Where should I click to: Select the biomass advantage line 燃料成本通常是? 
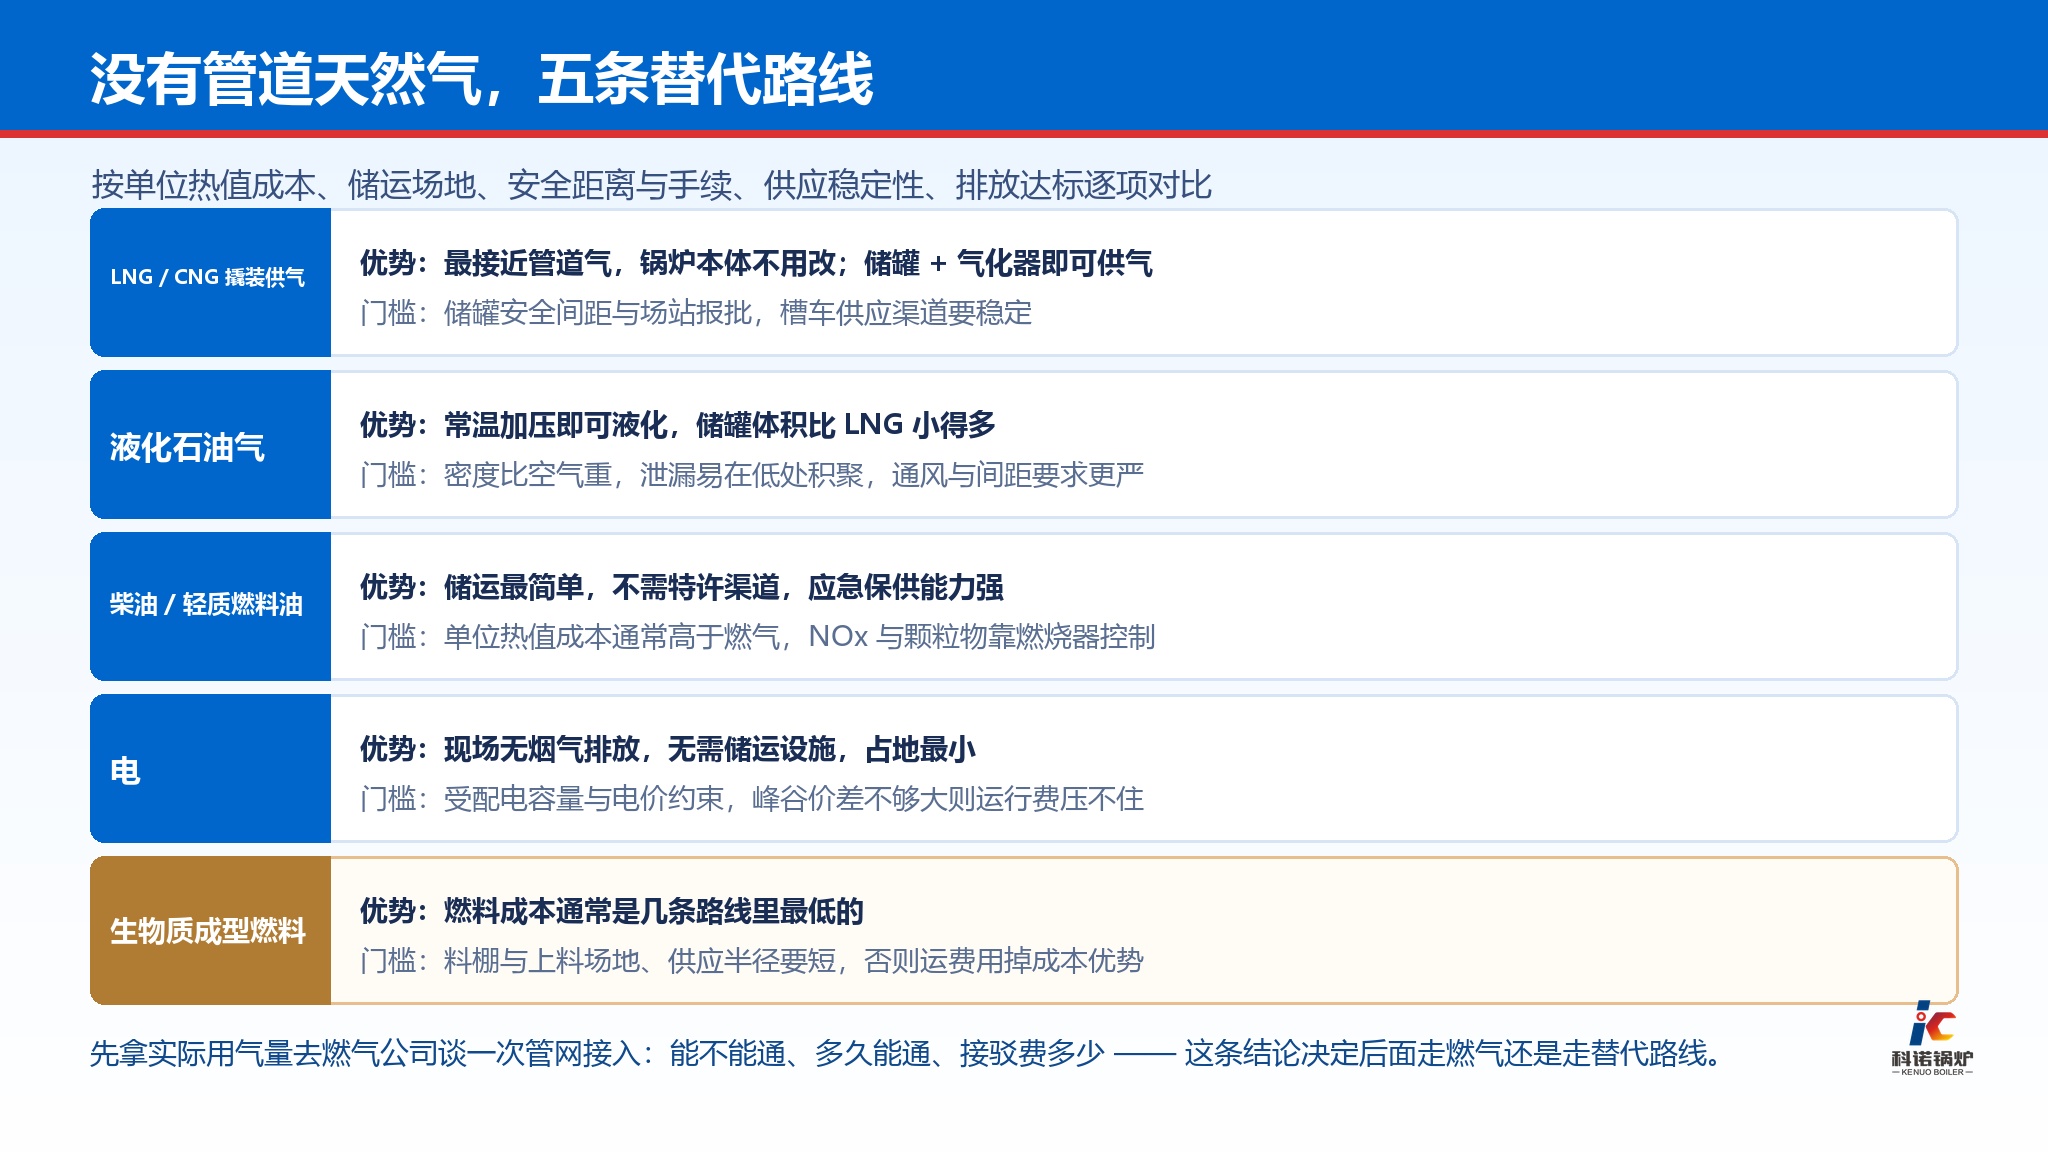pyautogui.click(x=612, y=911)
